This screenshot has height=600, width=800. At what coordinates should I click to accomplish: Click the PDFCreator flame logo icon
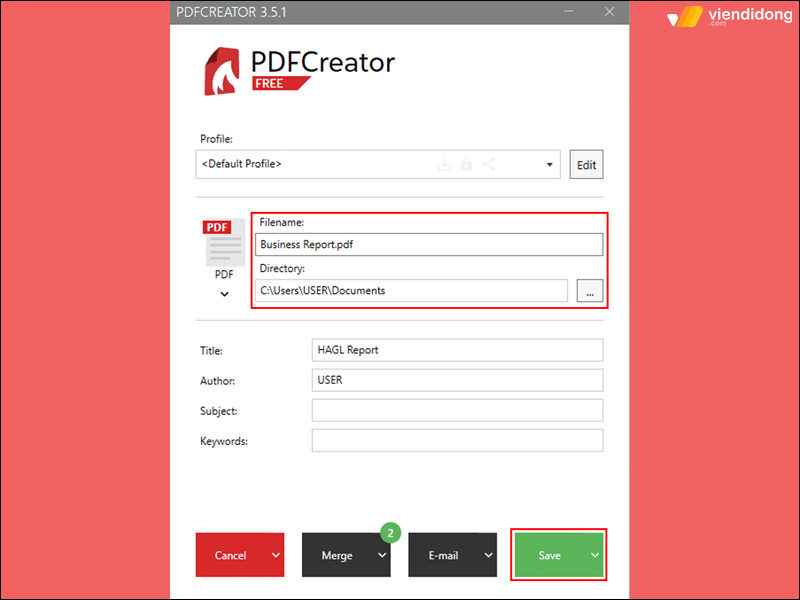pos(222,71)
